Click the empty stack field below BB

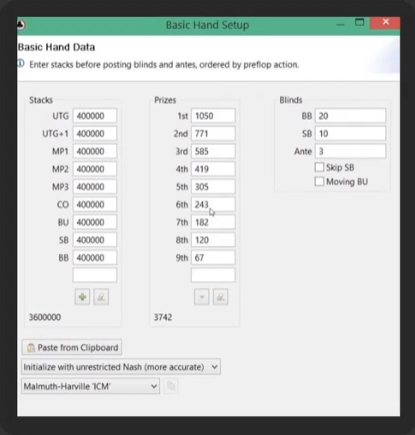(x=95, y=275)
